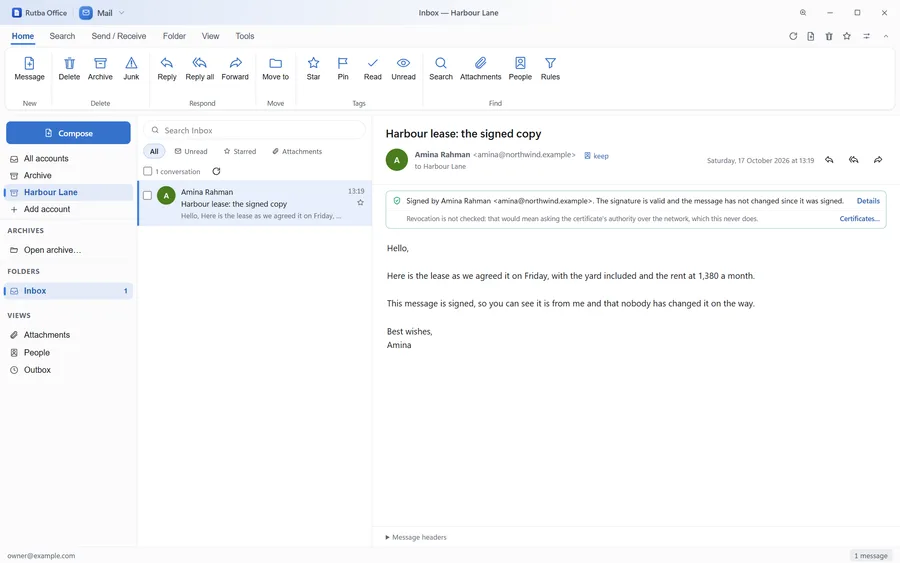This screenshot has width=900, height=563.
Task: Switch to the Home ribbon tab
Action: tap(23, 36)
